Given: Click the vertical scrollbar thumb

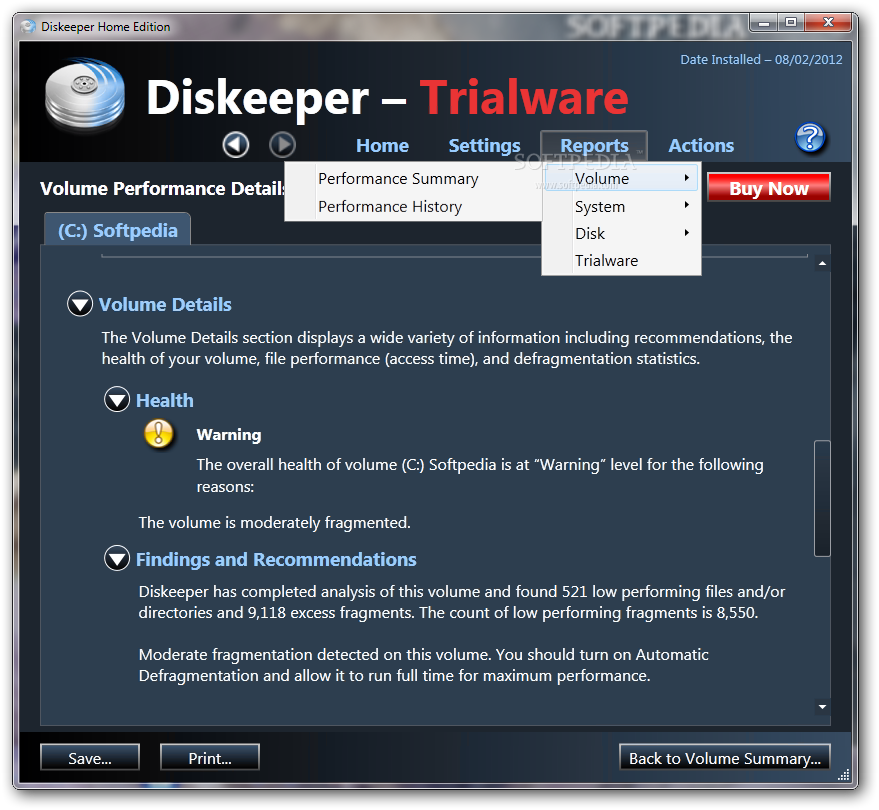Looking at the screenshot, I should [822, 498].
